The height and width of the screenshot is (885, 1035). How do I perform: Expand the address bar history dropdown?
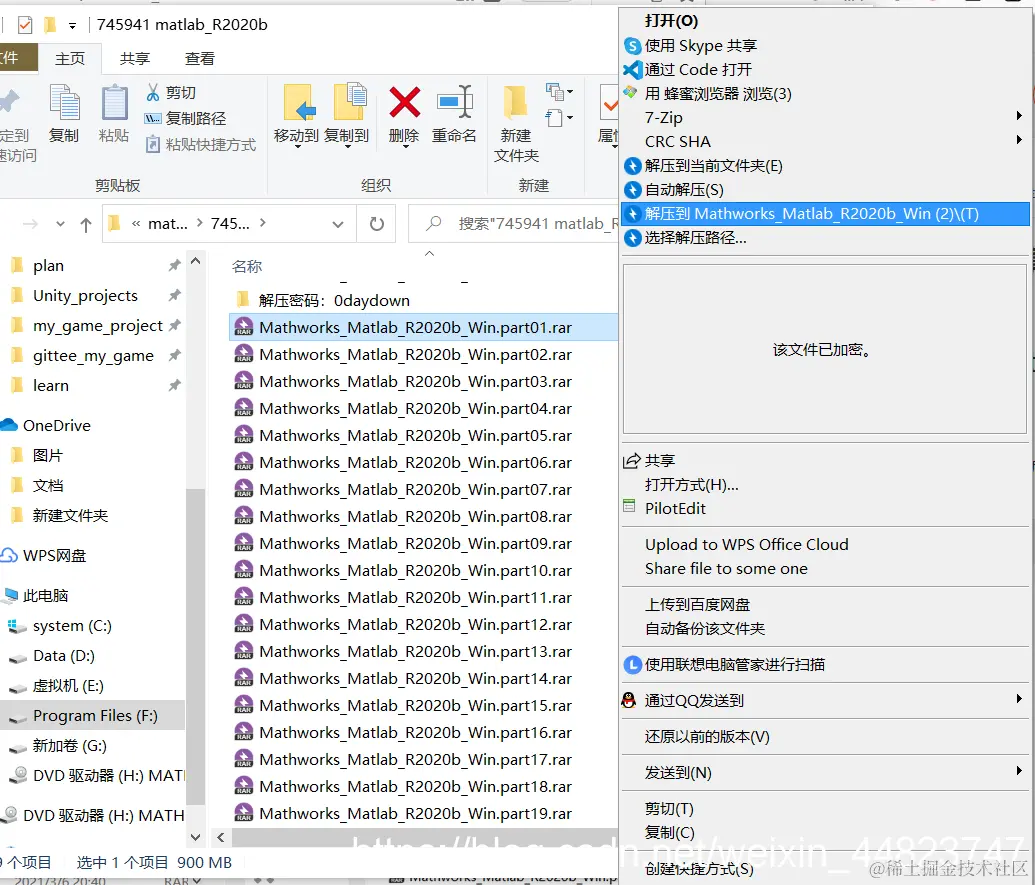click(338, 224)
